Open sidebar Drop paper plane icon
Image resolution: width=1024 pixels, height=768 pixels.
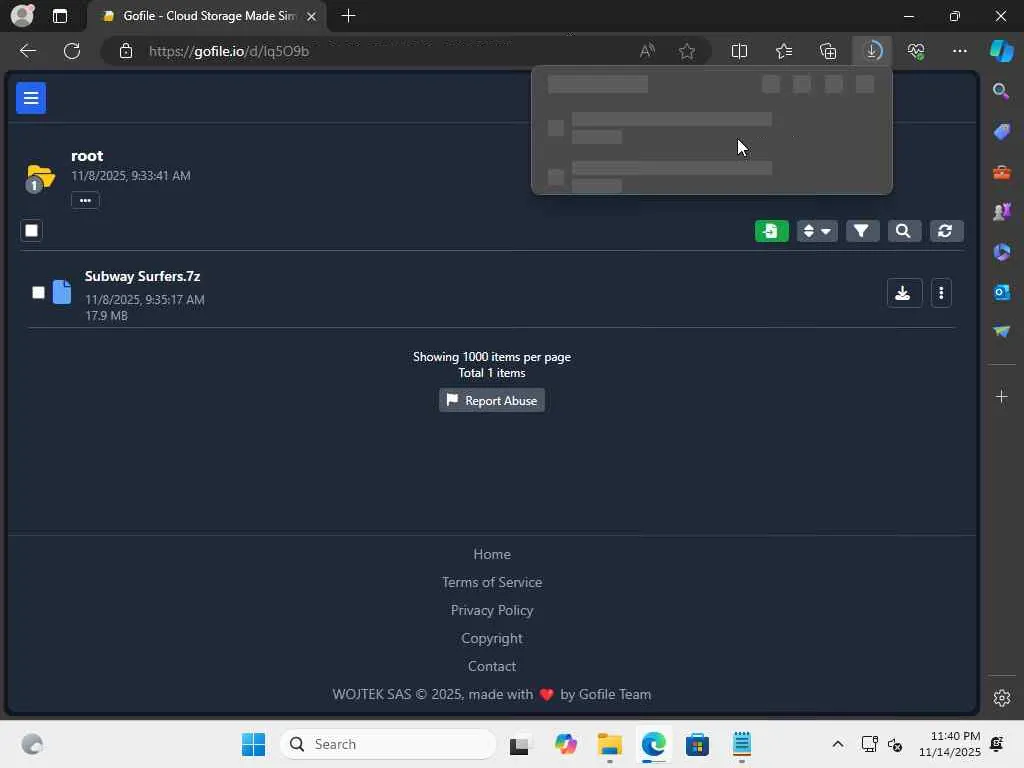(1001, 332)
